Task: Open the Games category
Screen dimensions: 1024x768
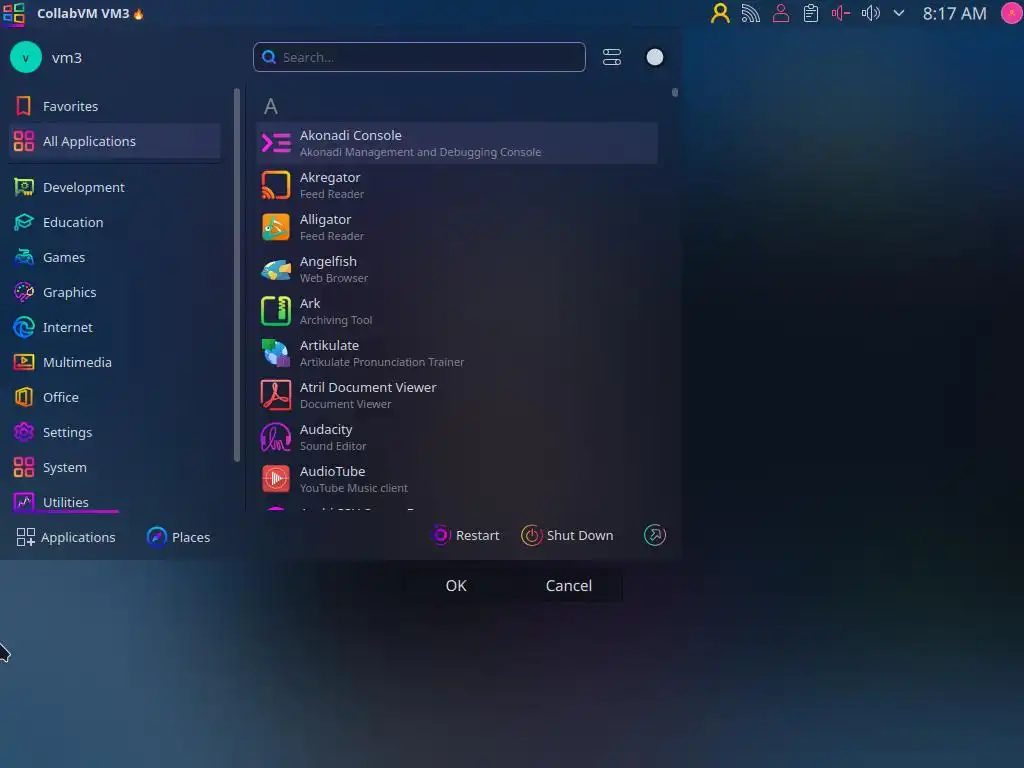Action: tap(115, 257)
